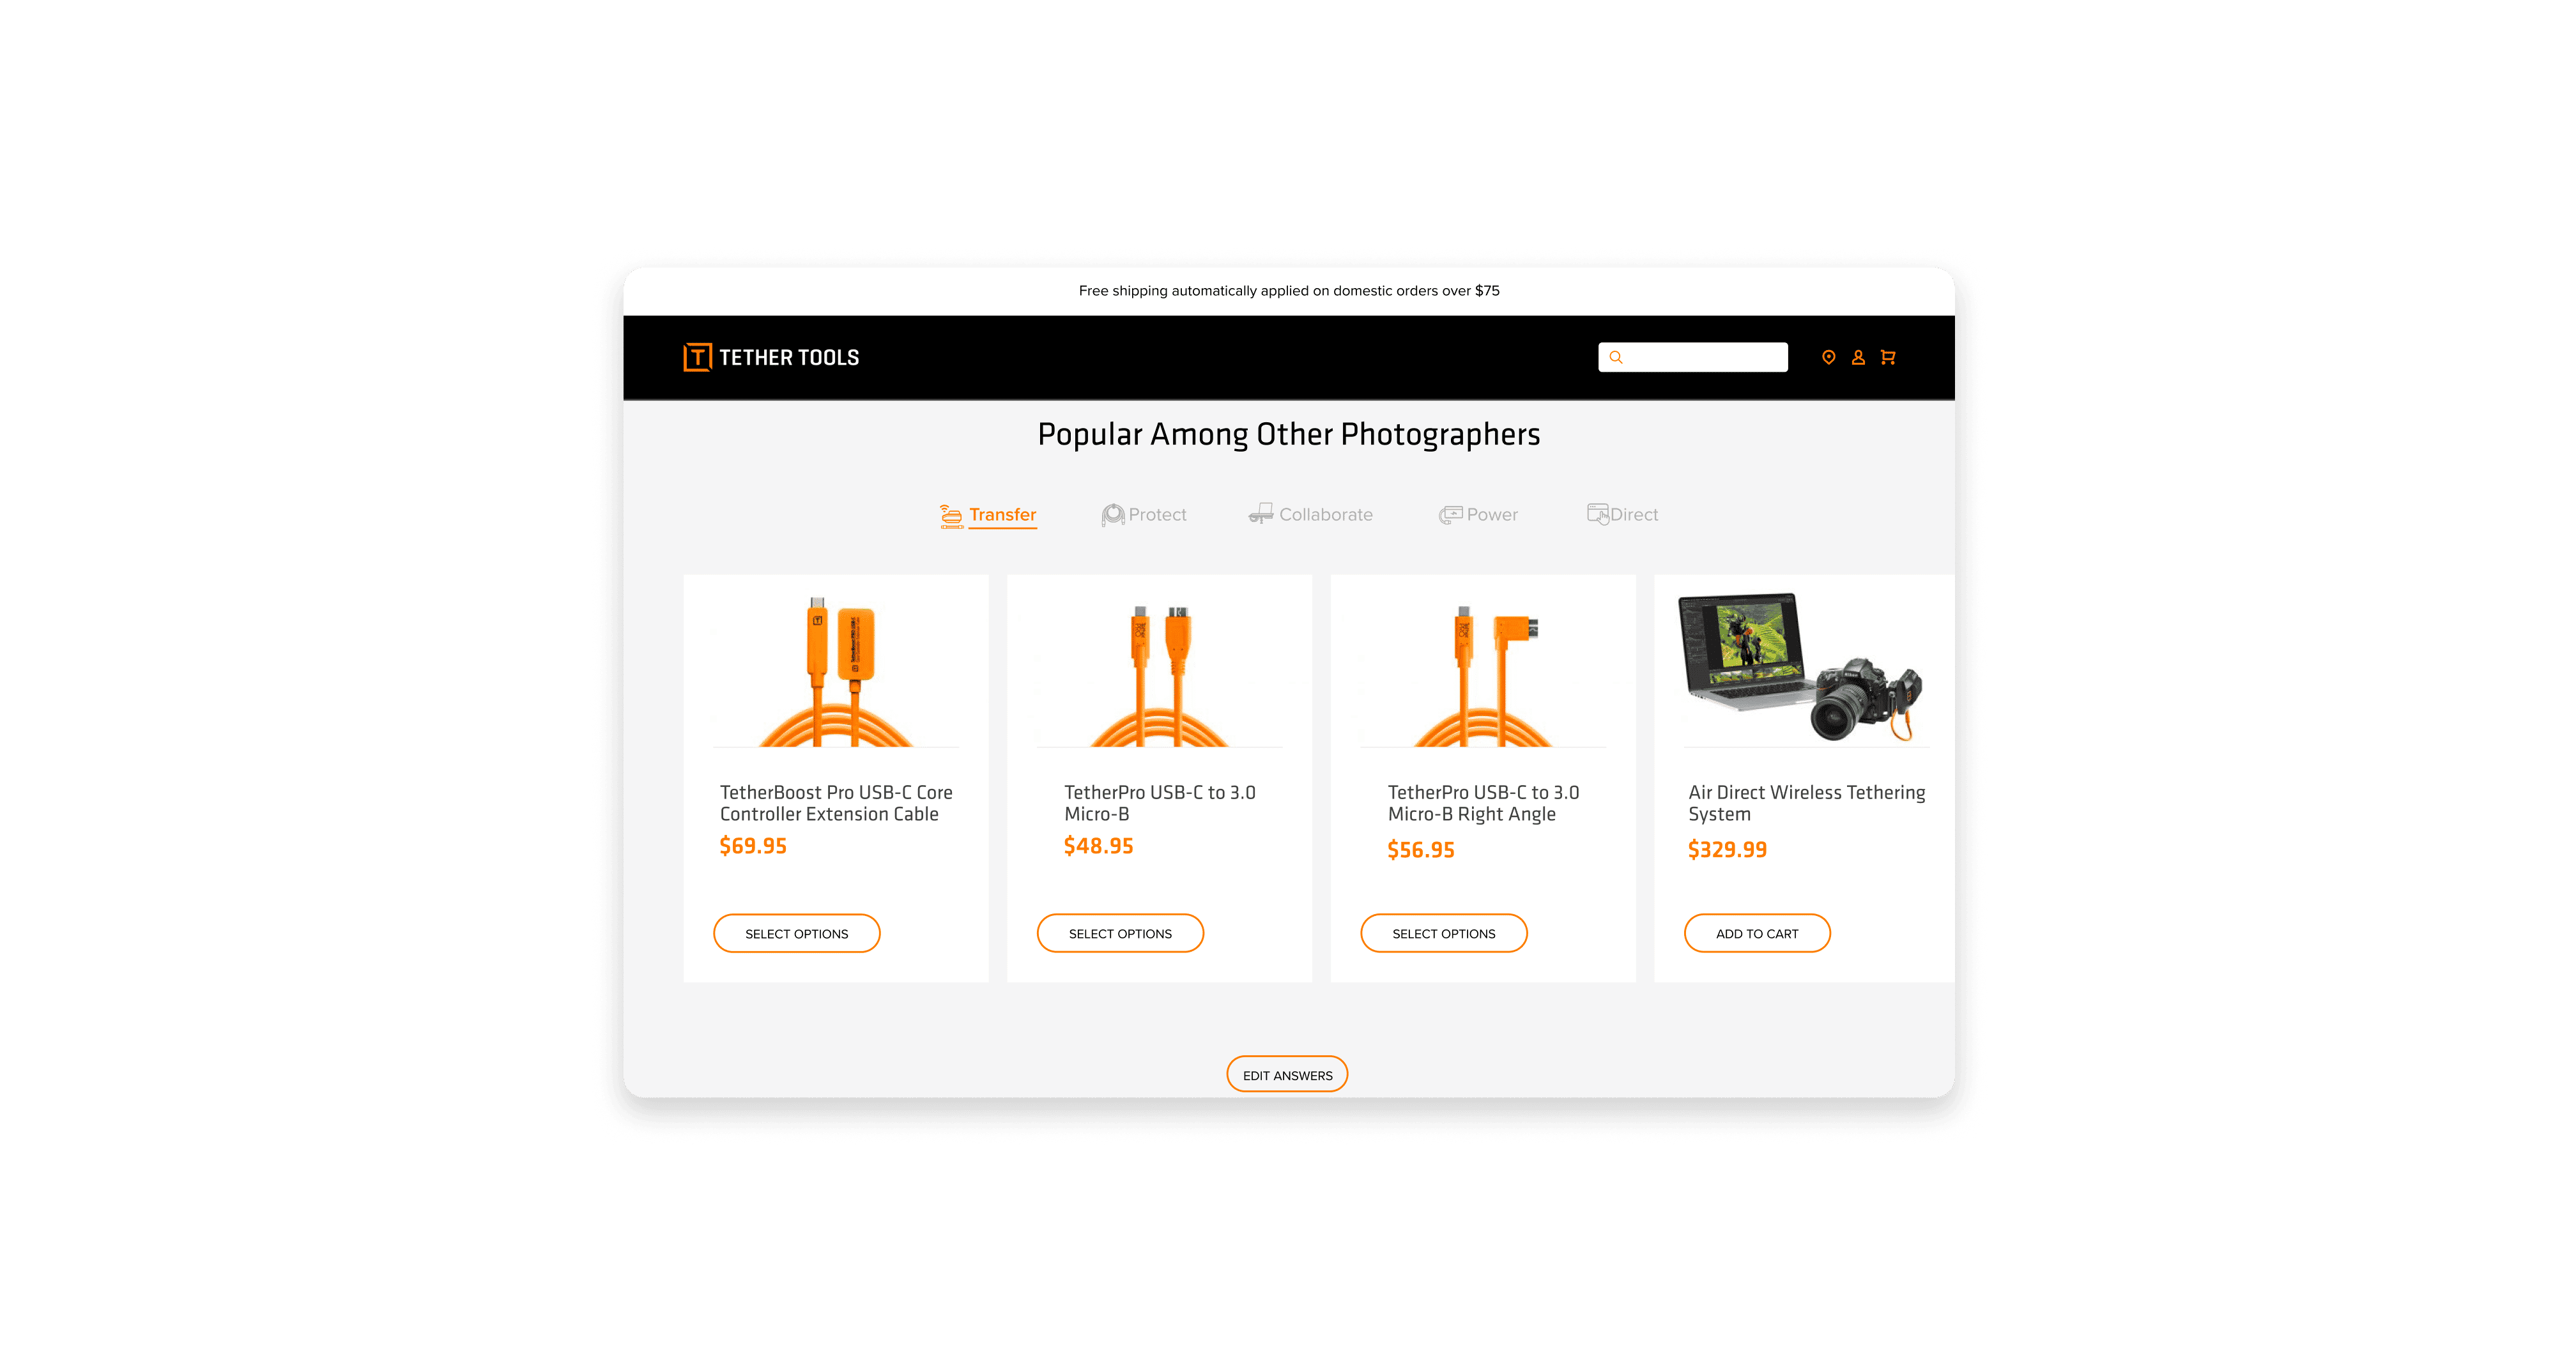The height and width of the screenshot is (1367, 2576).
Task: Click the Tether Tools logo icon
Action: pyautogui.click(x=697, y=357)
